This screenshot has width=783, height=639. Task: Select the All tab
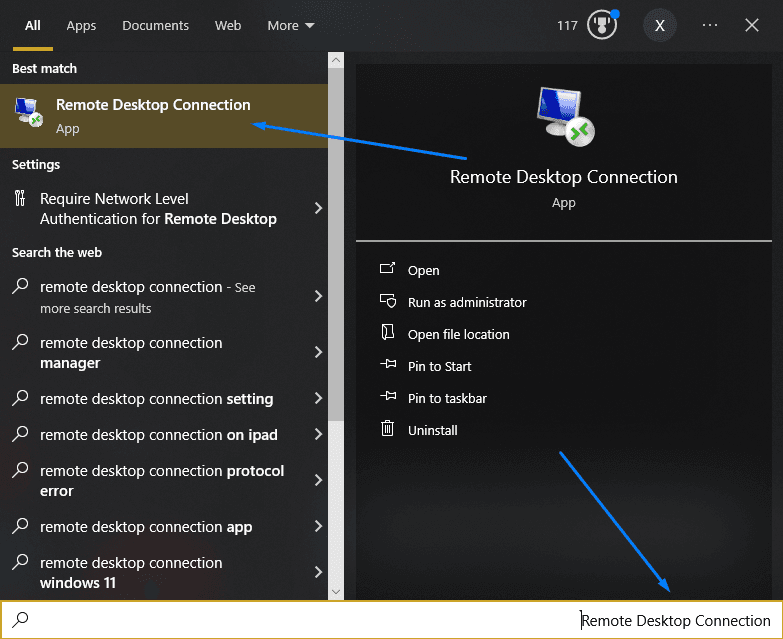[x=33, y=25]
